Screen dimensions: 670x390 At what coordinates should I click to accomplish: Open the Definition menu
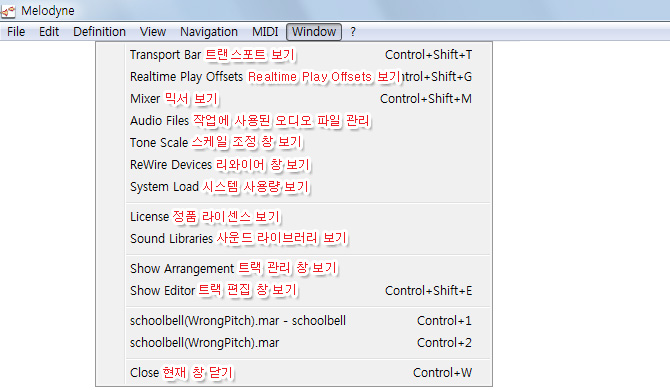pyautogui.click(x=99, y=32)
